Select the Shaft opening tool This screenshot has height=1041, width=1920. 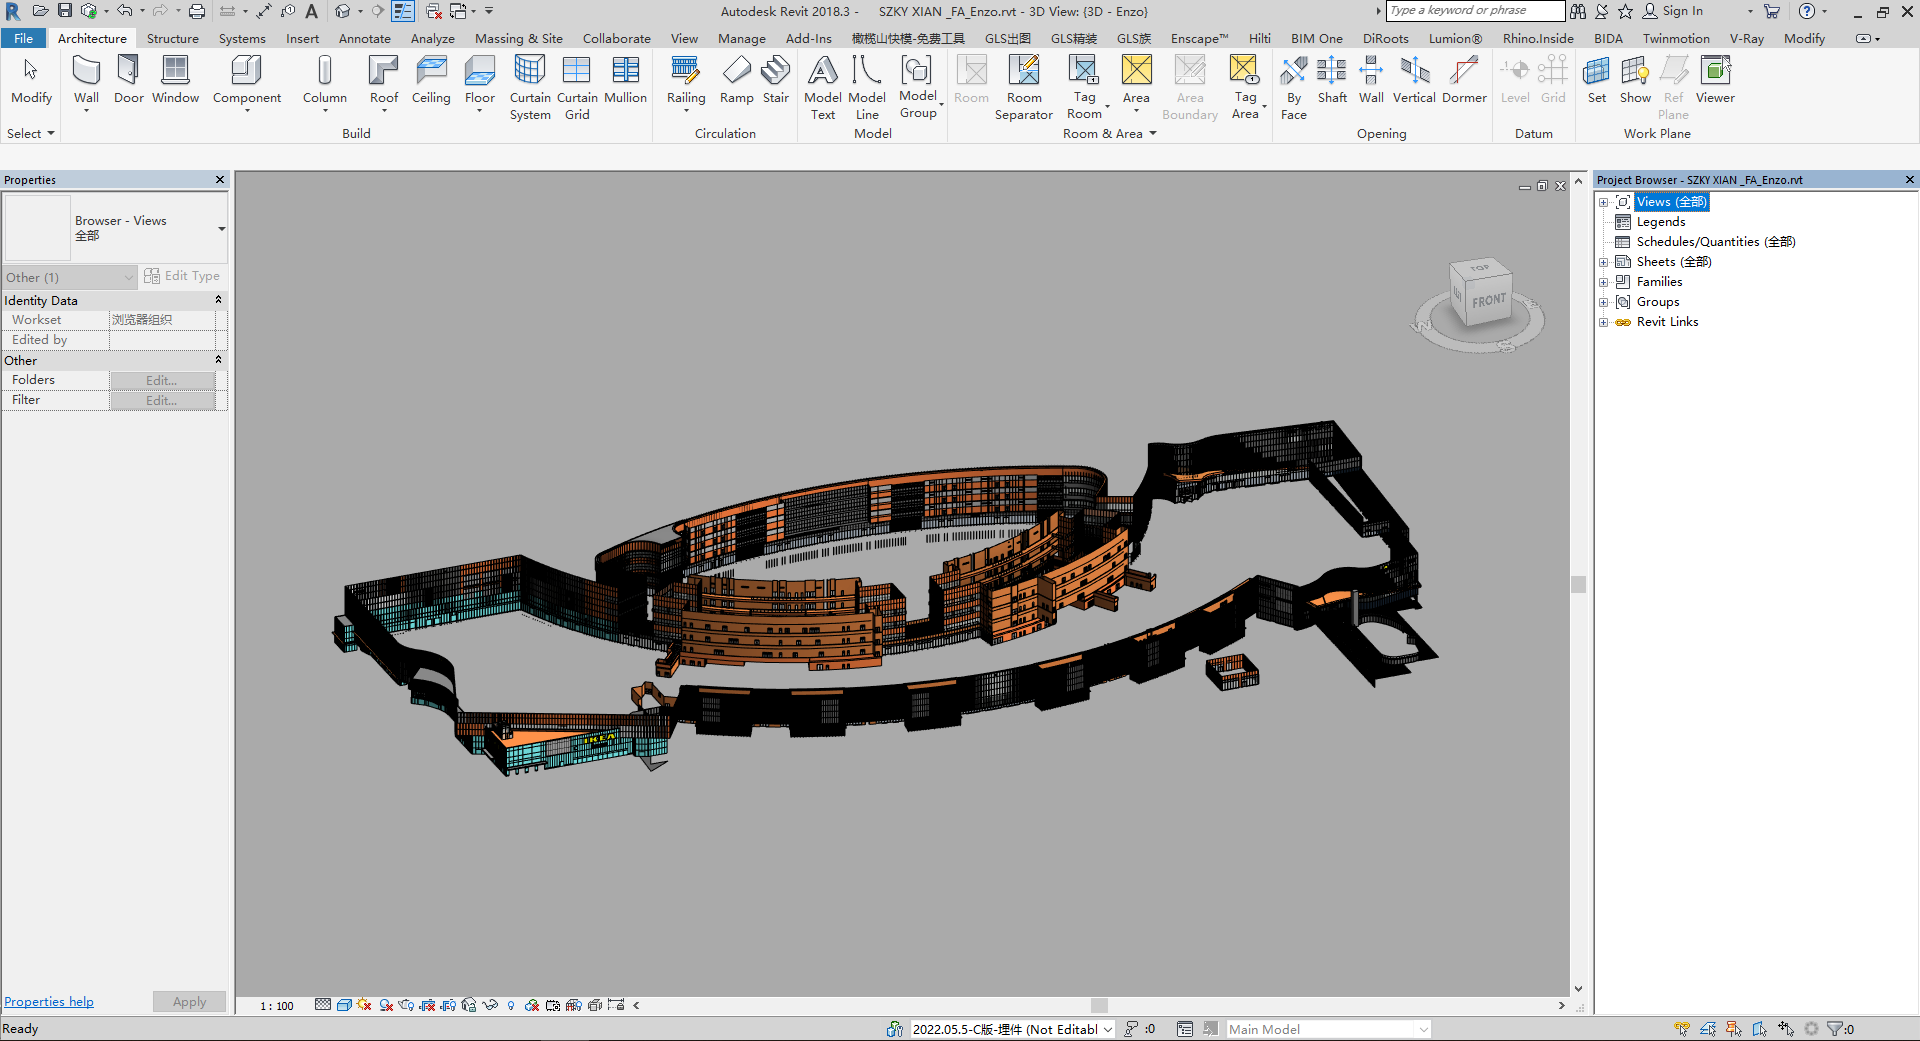tap(1332, 80)
